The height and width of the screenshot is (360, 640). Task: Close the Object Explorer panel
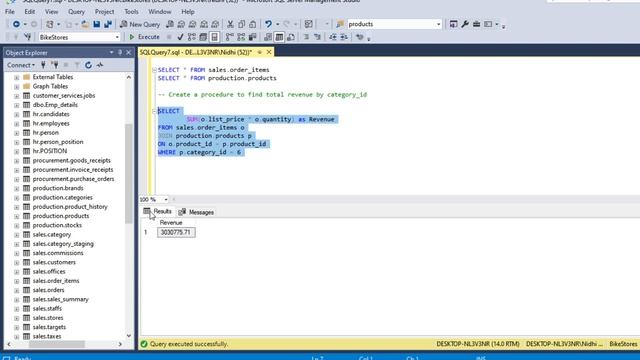tap(129, 53)
